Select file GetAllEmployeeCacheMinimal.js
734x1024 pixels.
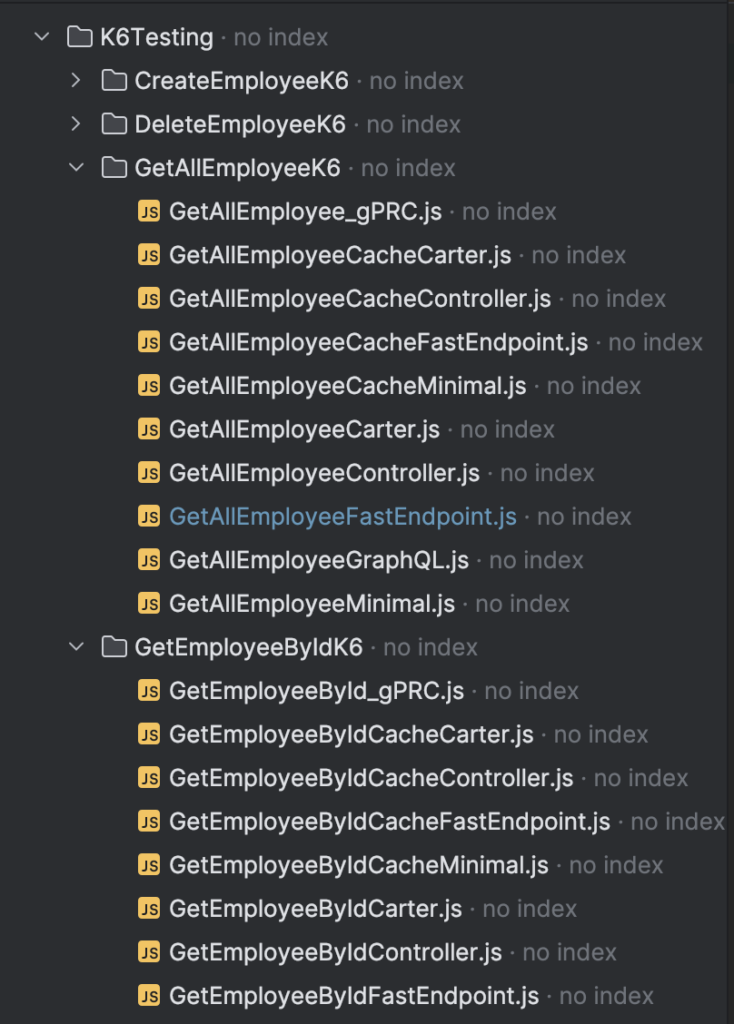tap(347, 387)
